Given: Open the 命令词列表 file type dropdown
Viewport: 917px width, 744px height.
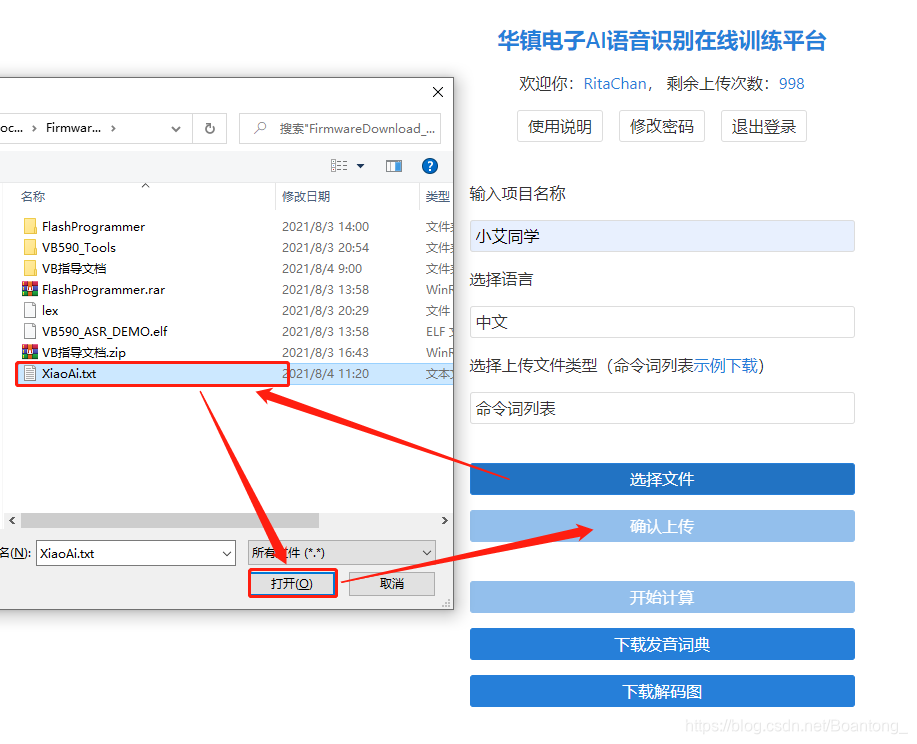Looking at the screenshot, I should 662,408.
